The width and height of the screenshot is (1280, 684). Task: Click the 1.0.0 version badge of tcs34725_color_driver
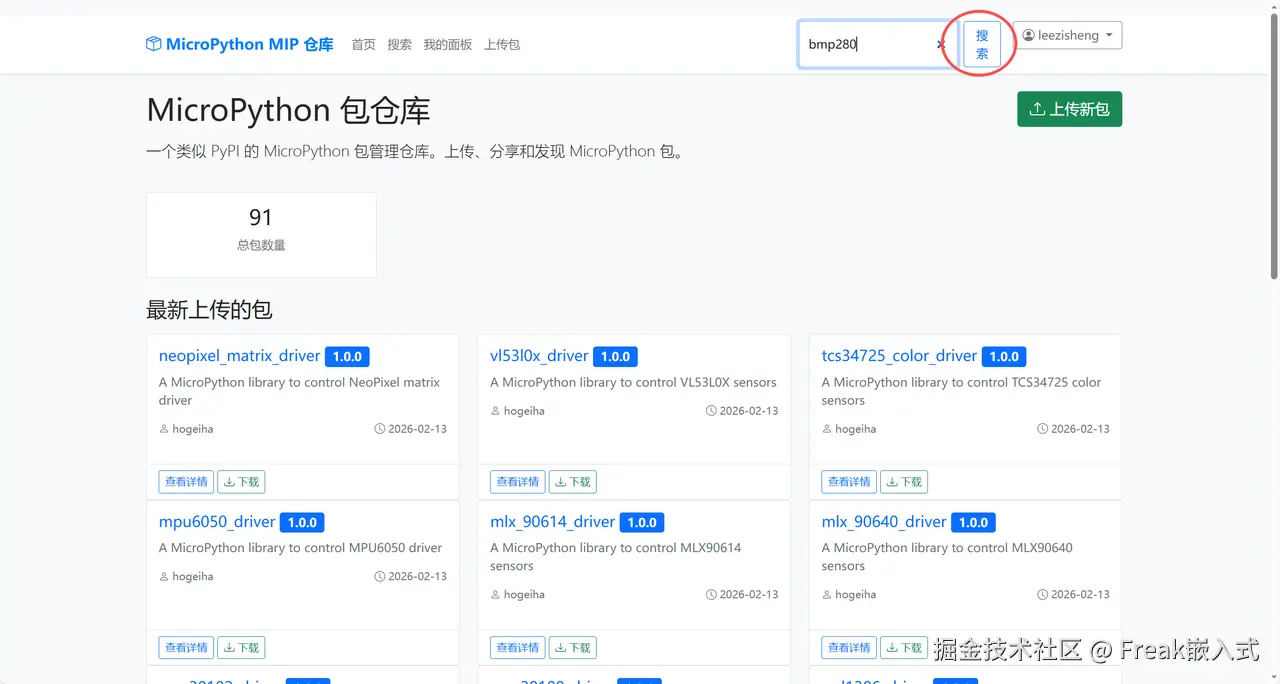(x=1004, y=357)
